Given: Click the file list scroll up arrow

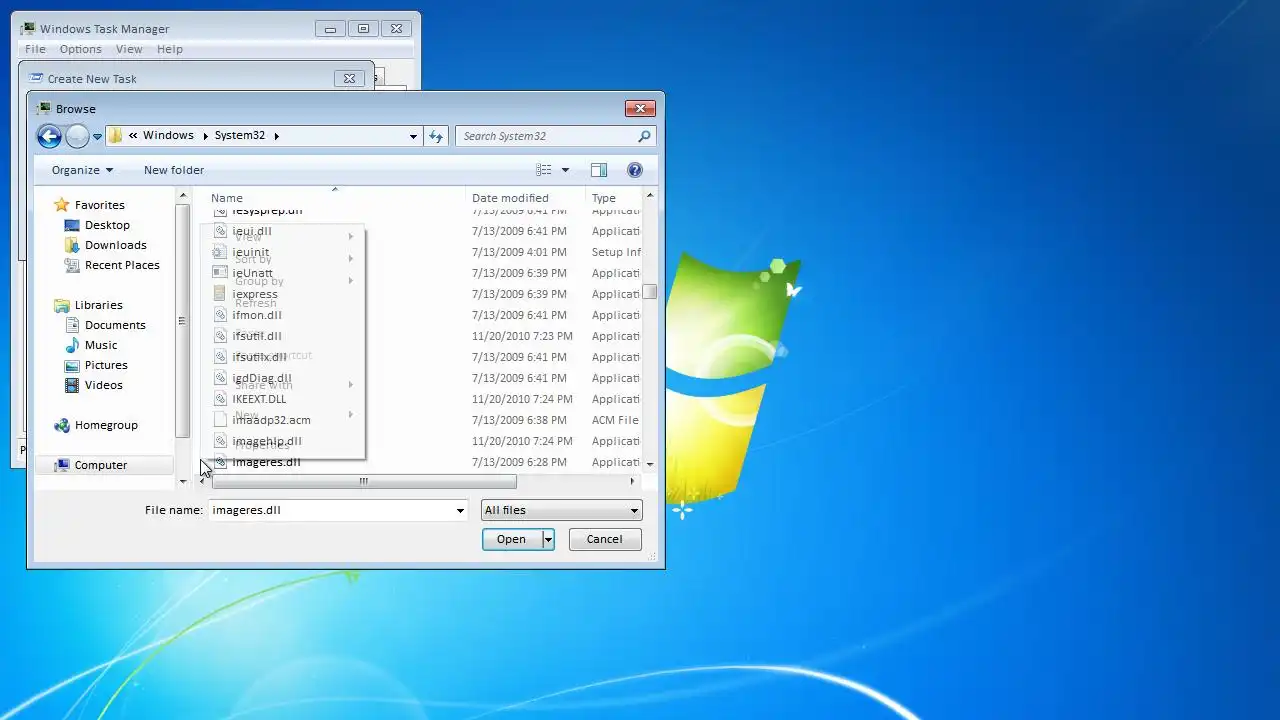Looking at the screenshot, I should point(650,196).
